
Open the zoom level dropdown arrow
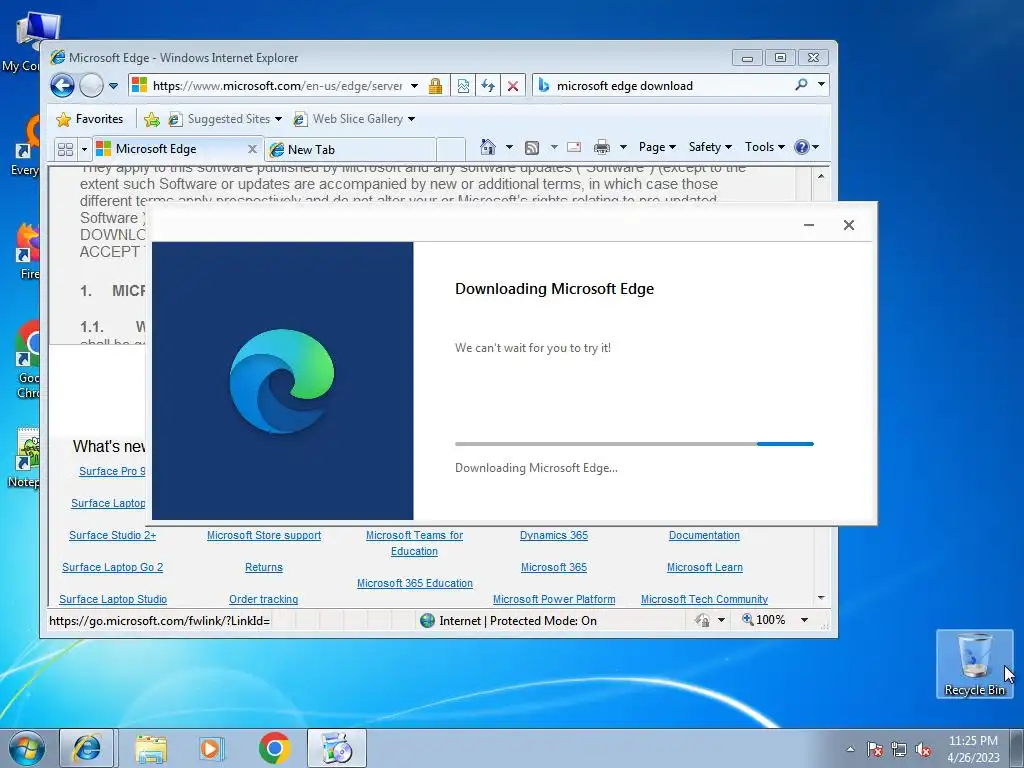(x=805, y=620)
